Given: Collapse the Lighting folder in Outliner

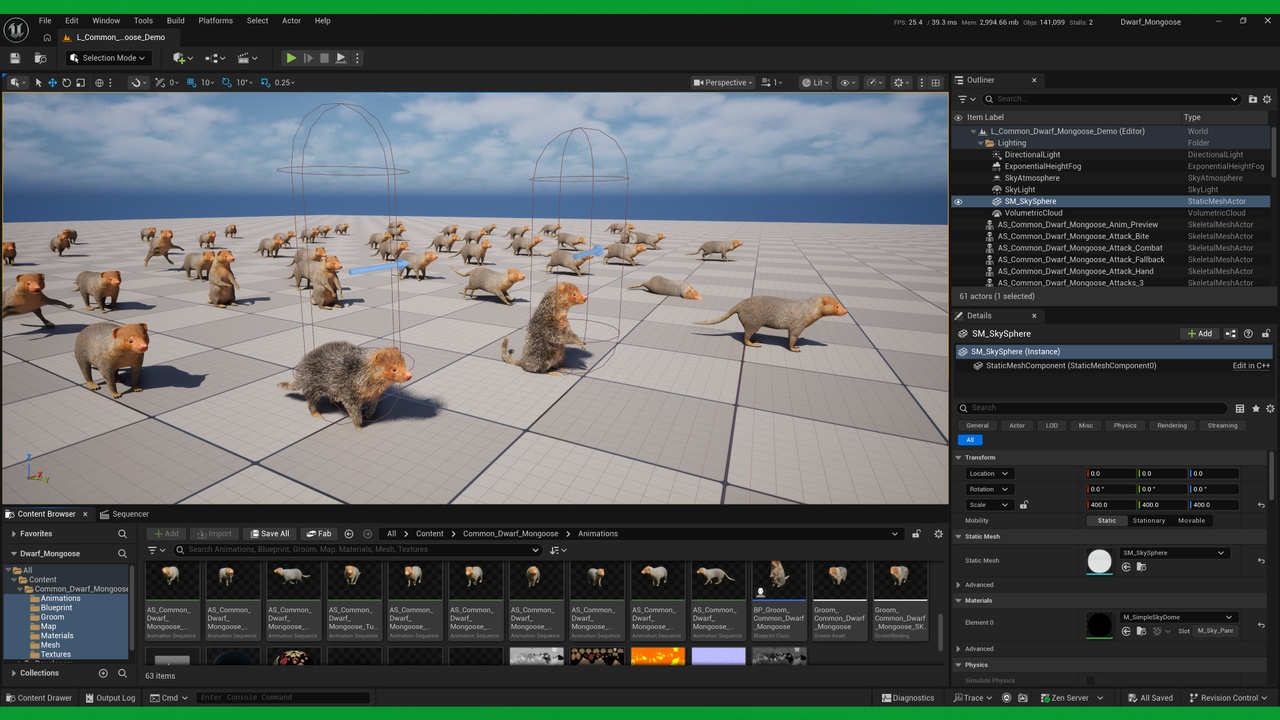Looking at the screenshot, I should click(x=981, y=143).
